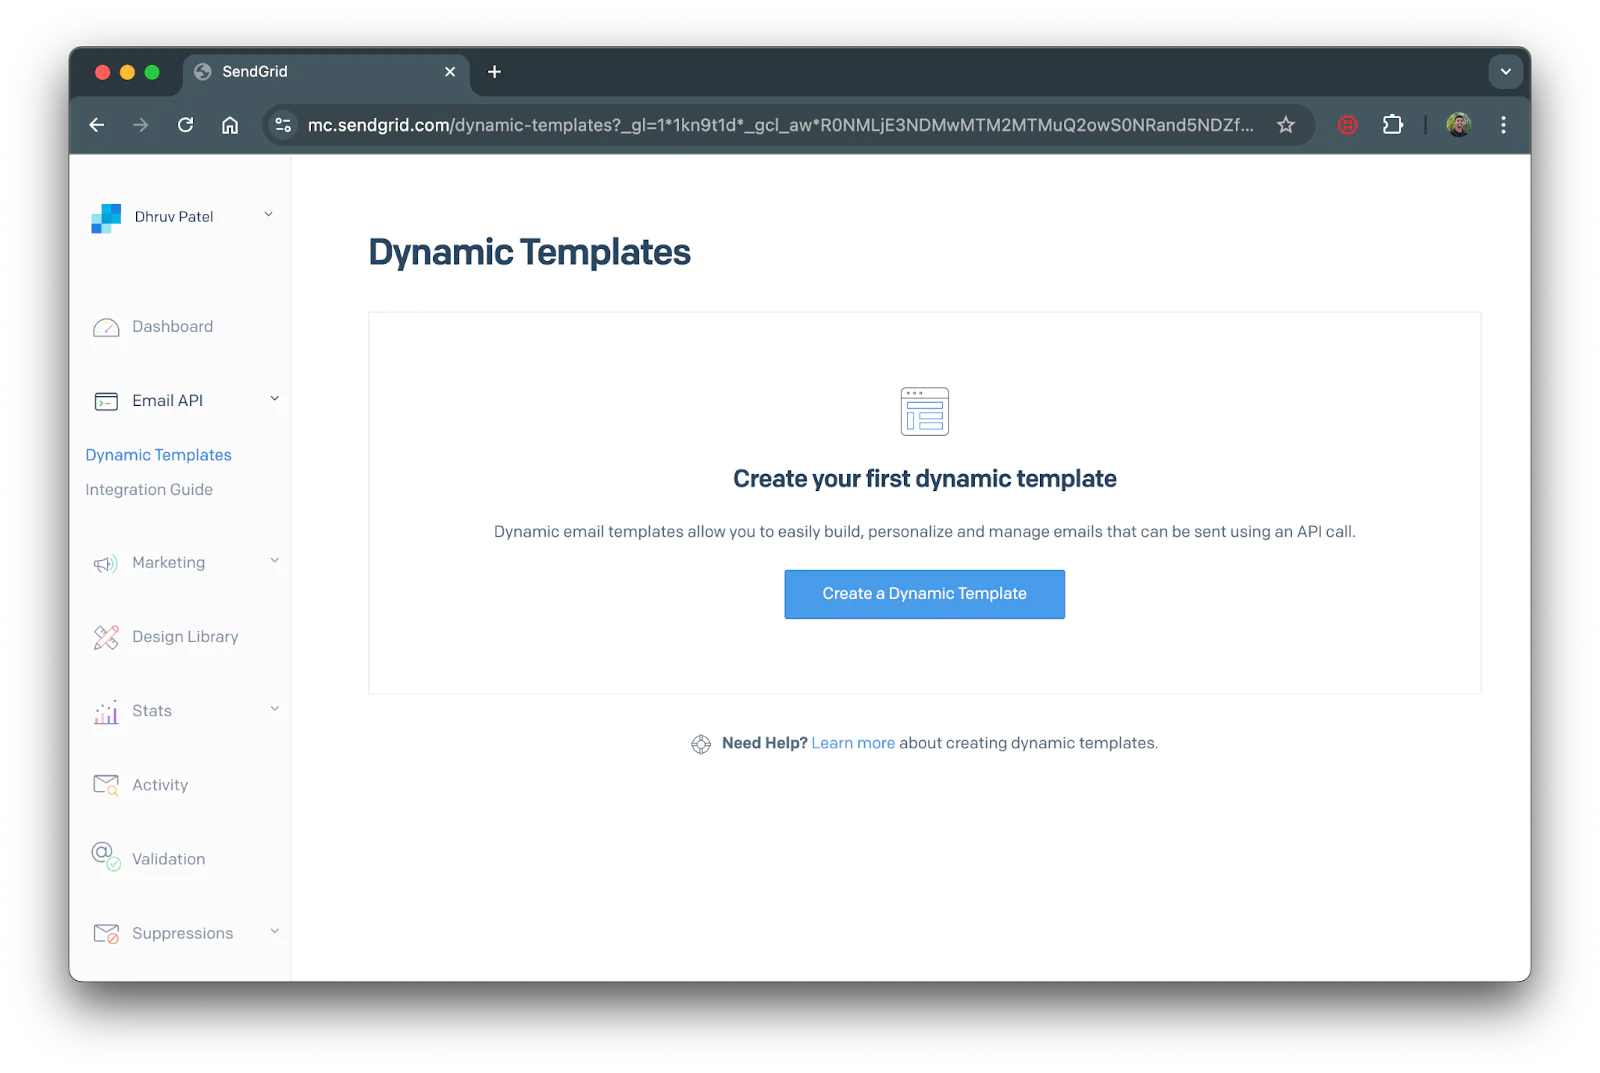Open Dynamic Templates in the sidebar

[158, 456]
